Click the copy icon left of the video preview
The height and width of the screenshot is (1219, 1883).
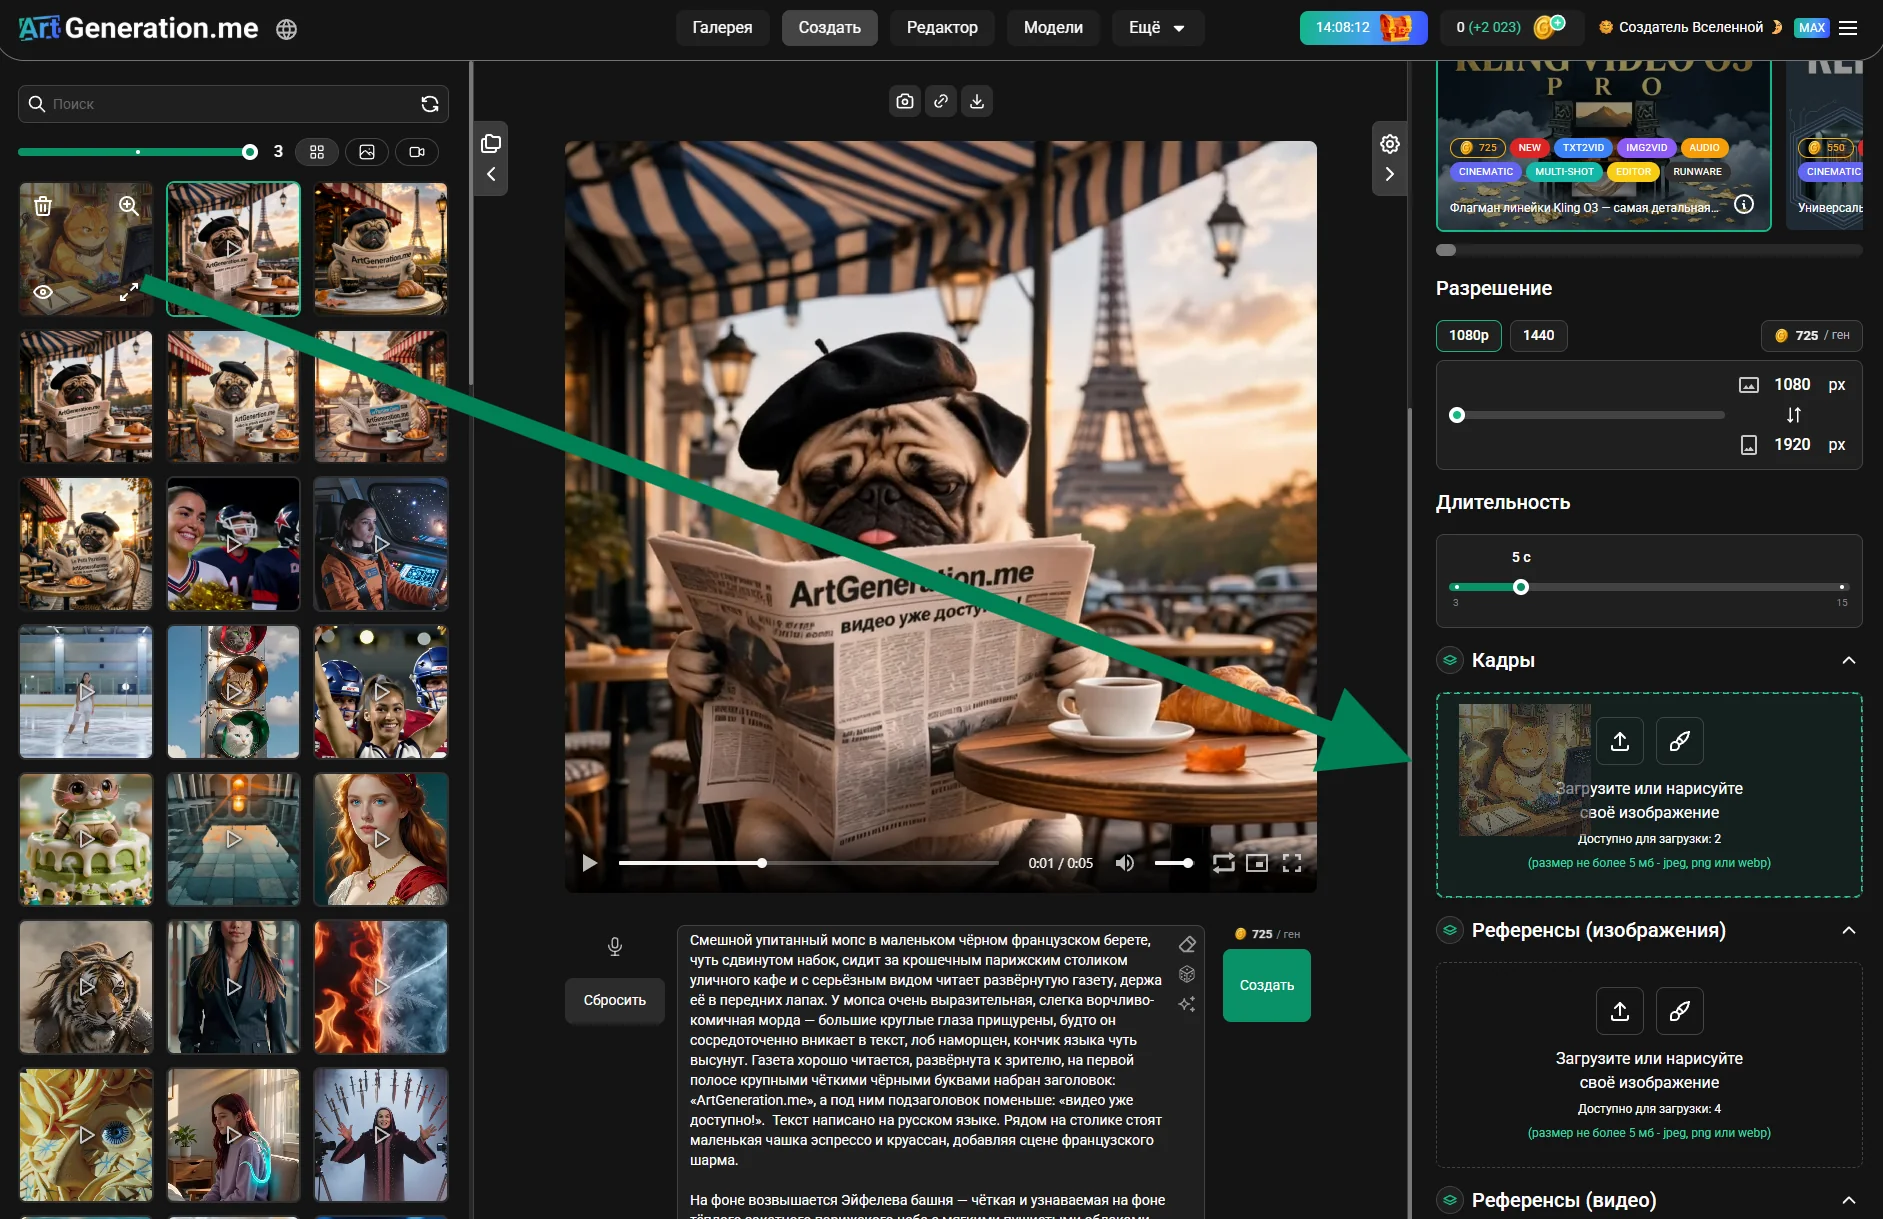491,143
